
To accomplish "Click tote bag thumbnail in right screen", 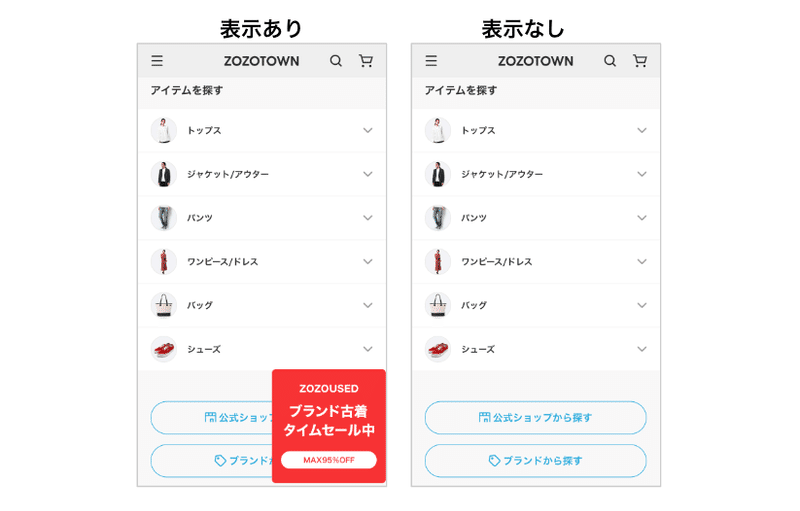I will [x=438, y=305].
